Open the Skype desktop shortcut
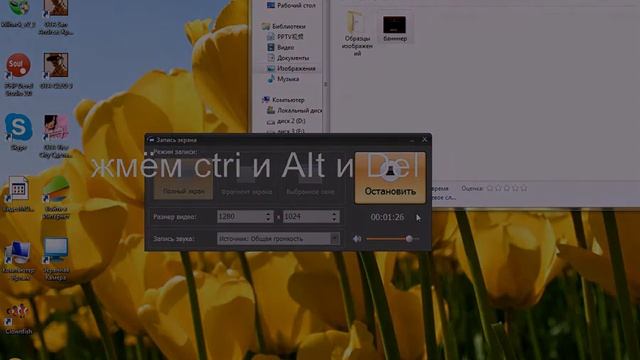This screenshot has width=640, height=360. point(18,132)
